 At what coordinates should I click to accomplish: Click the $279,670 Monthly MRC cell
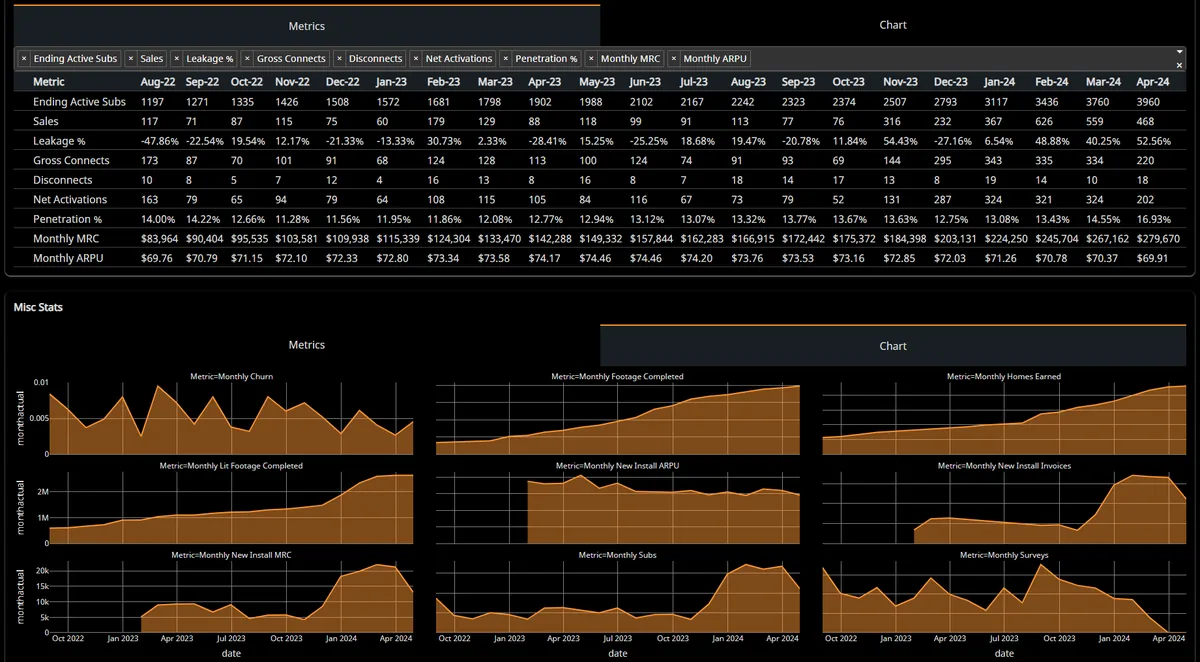pos(1157,239)
